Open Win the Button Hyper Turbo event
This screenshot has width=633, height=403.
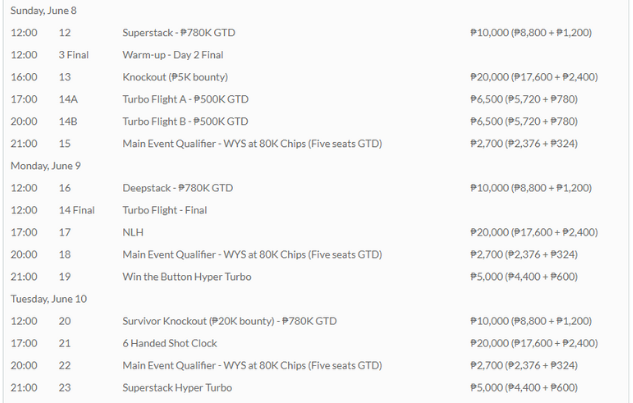(x=186, y=276)
